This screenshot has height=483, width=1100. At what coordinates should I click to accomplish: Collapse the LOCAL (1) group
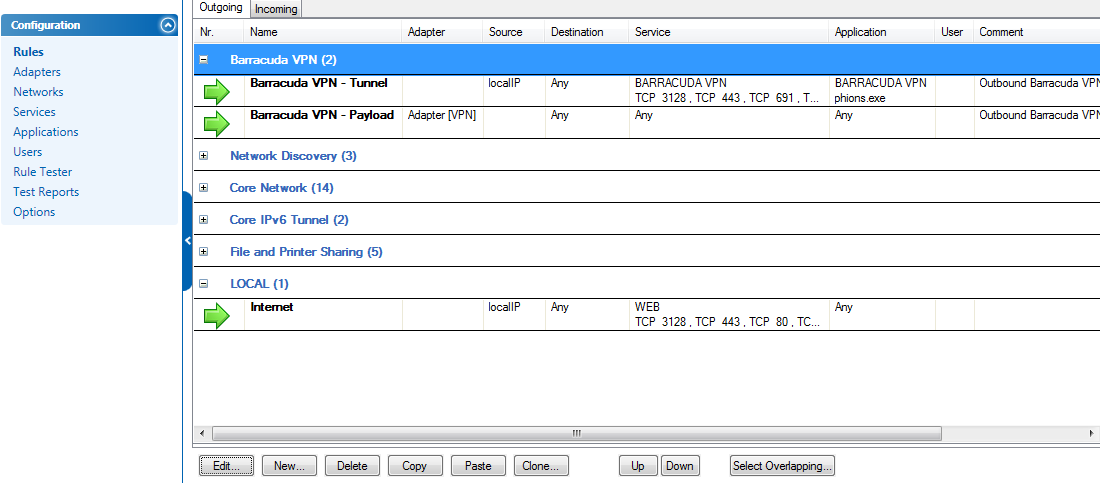pyautogui.click(x=203, y=284)
